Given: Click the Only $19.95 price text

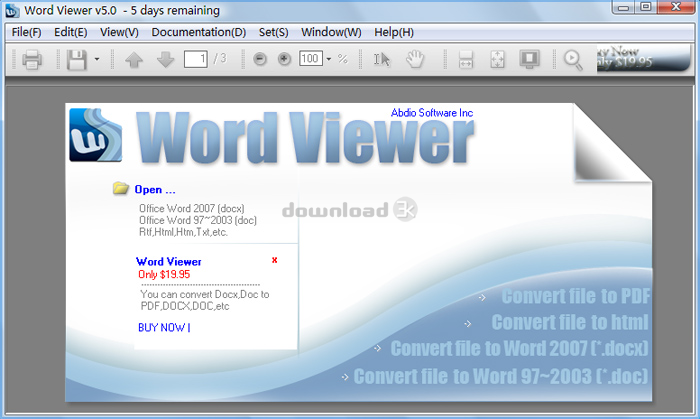Looking at the screenshot, I should click(x=164, y=274).
